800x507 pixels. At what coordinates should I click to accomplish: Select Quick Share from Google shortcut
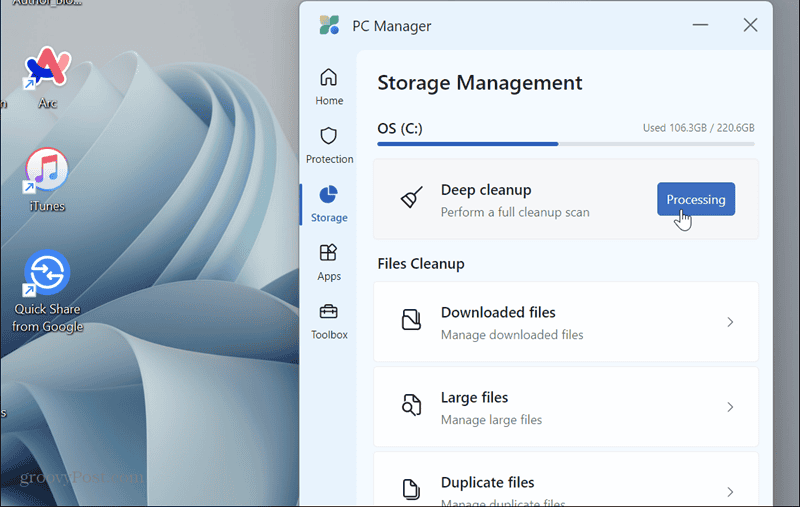click(x=47, y=291)
